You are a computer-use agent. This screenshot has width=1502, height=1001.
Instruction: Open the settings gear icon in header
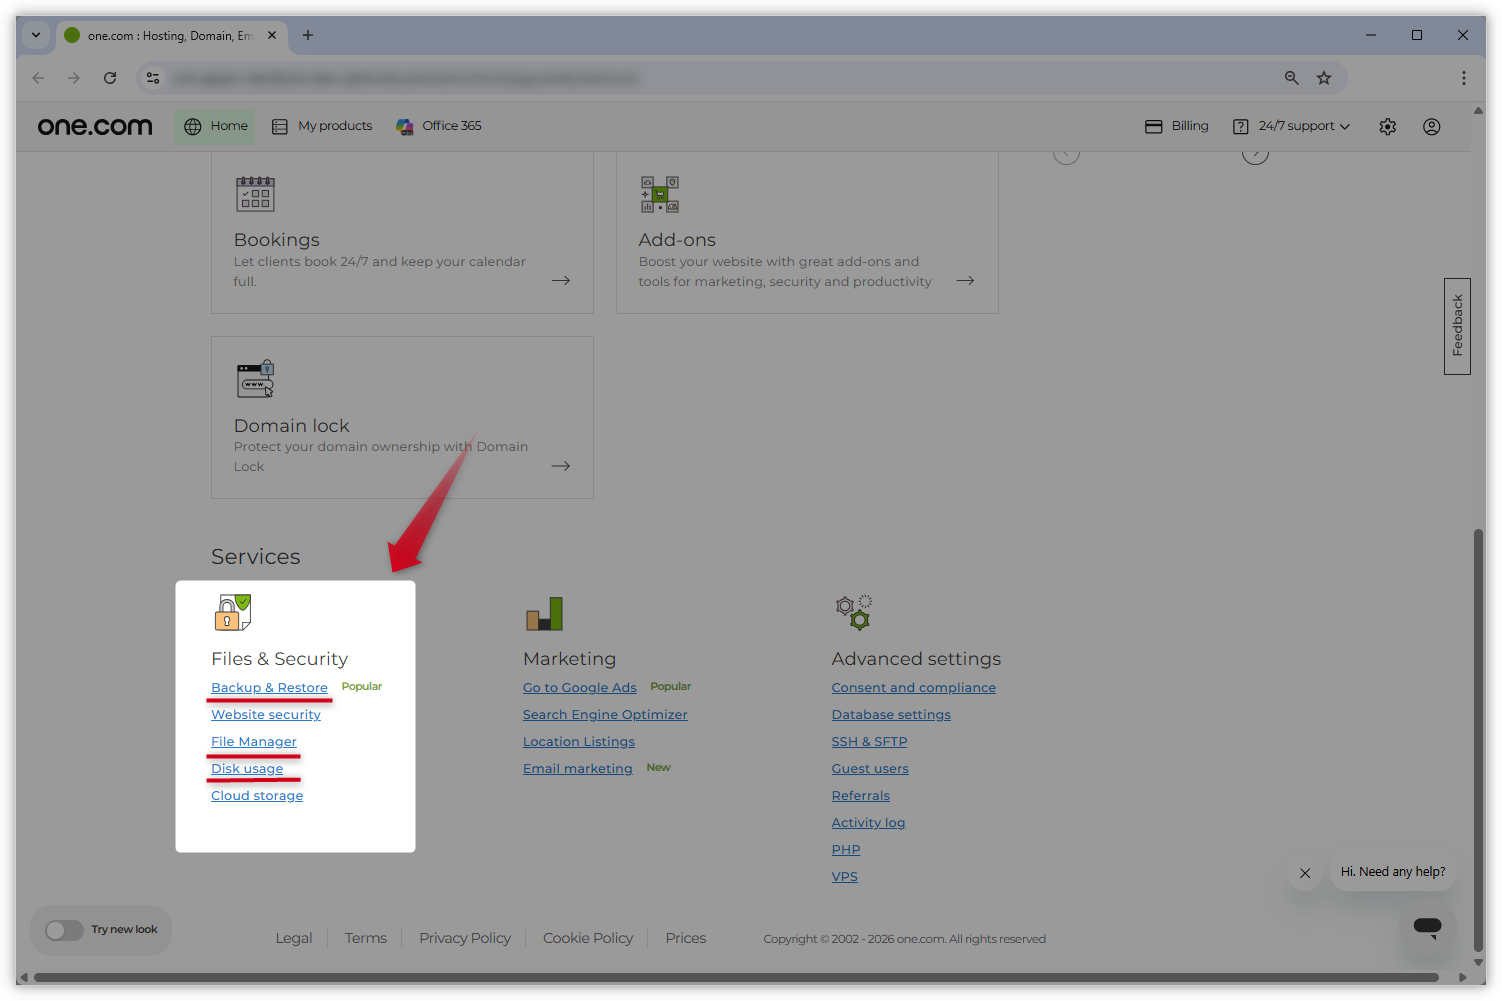click(1387, 127)
